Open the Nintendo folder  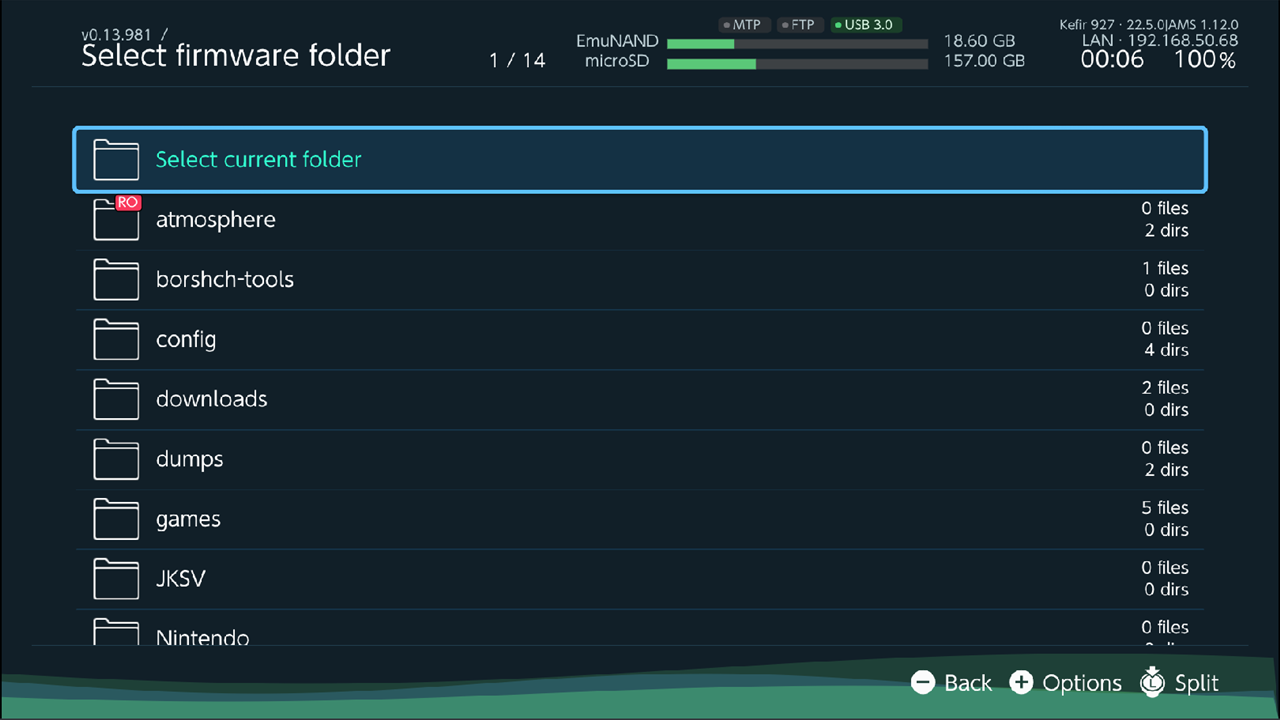pos(640,629)
